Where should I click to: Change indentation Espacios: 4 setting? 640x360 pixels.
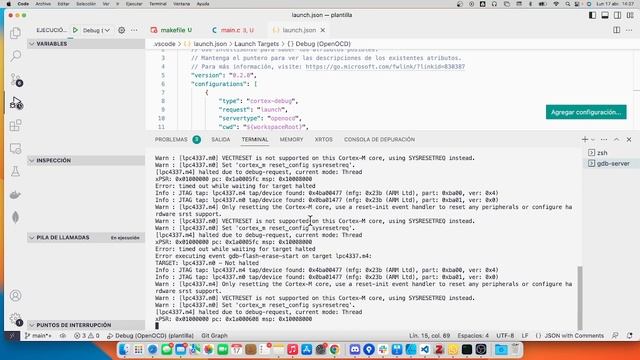[x=473, y=336]
